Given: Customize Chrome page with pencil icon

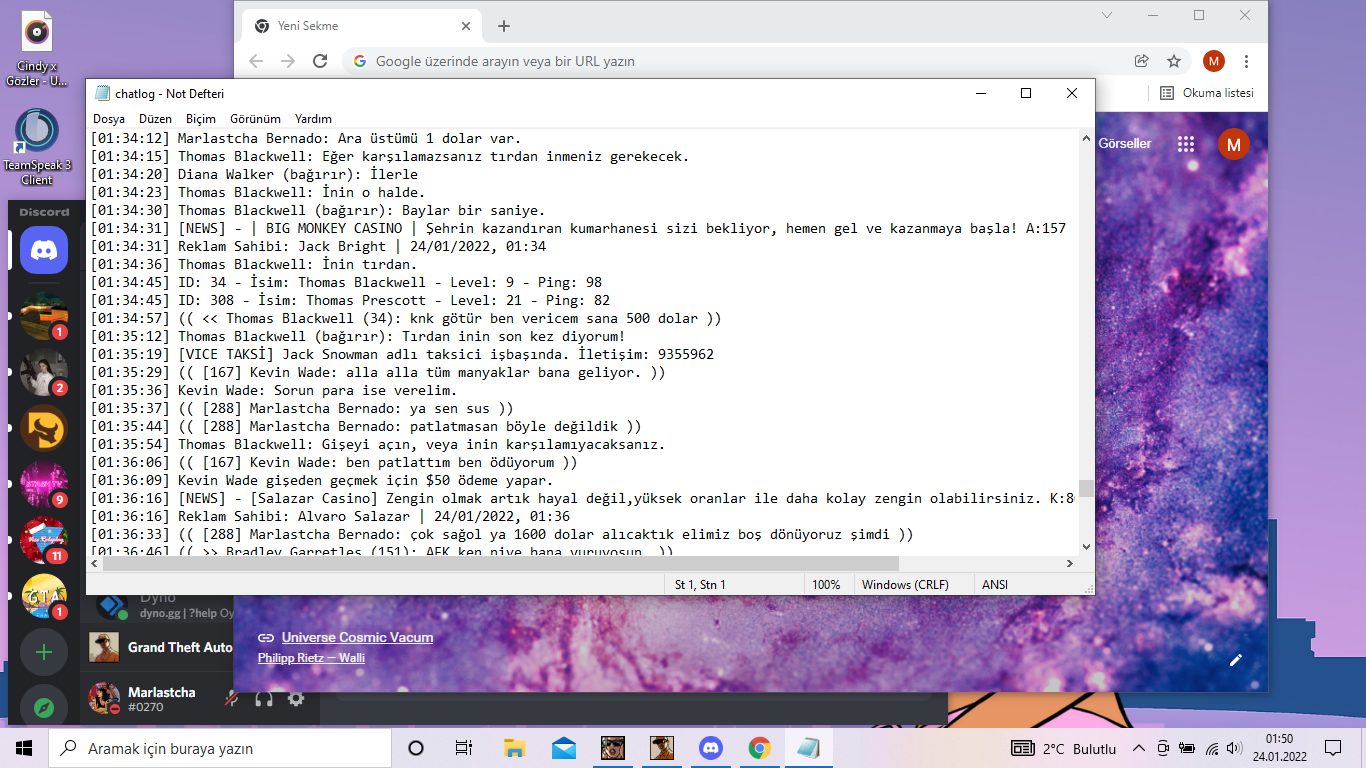Looking at the screenshot, I should [1236, 660].
